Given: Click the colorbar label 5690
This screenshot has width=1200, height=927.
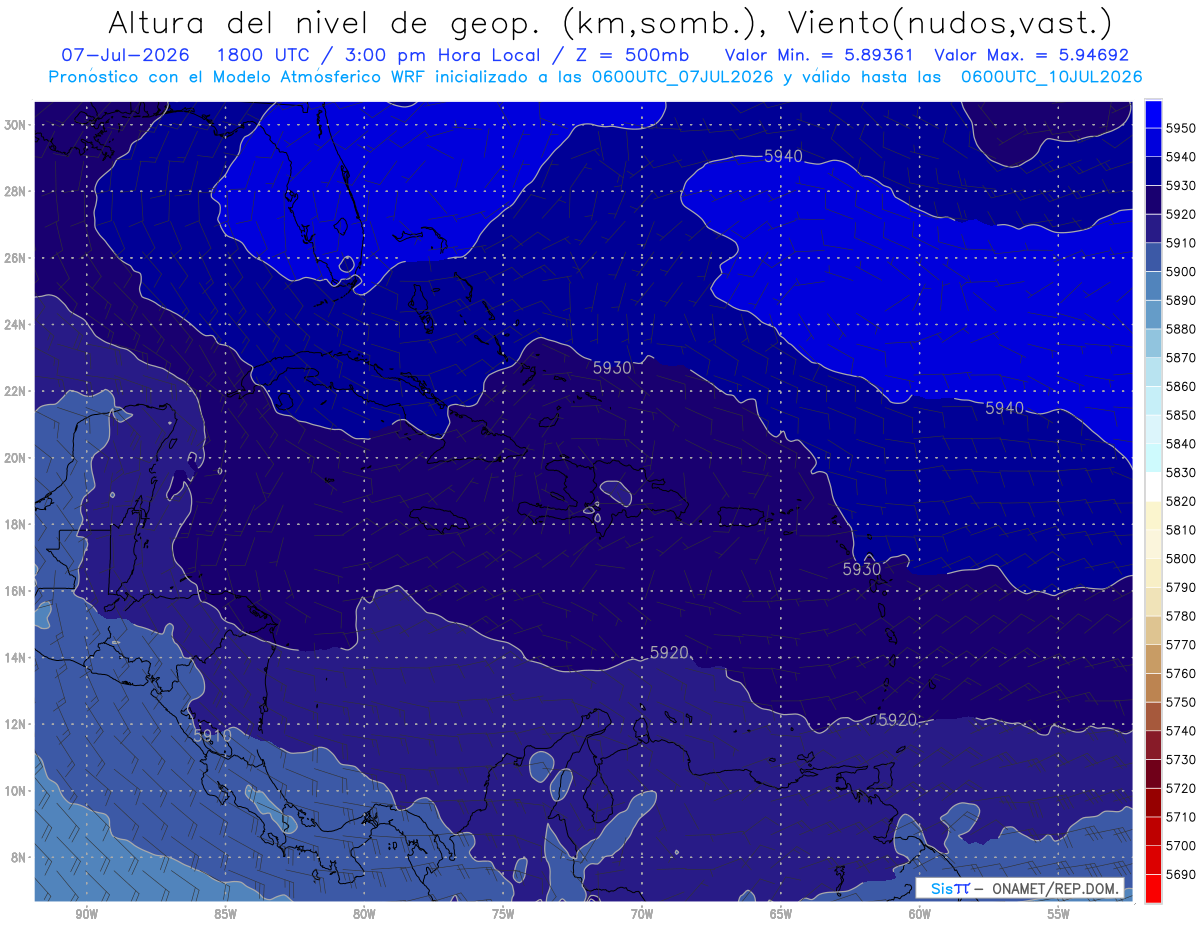Looking at the screenshot, I should [1181, 873].
